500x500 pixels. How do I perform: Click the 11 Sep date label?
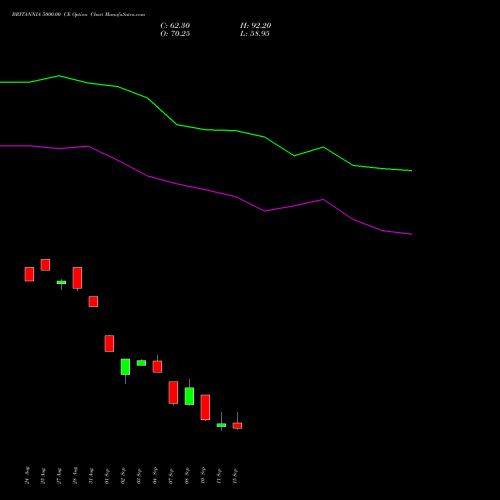tap(219, 476)
